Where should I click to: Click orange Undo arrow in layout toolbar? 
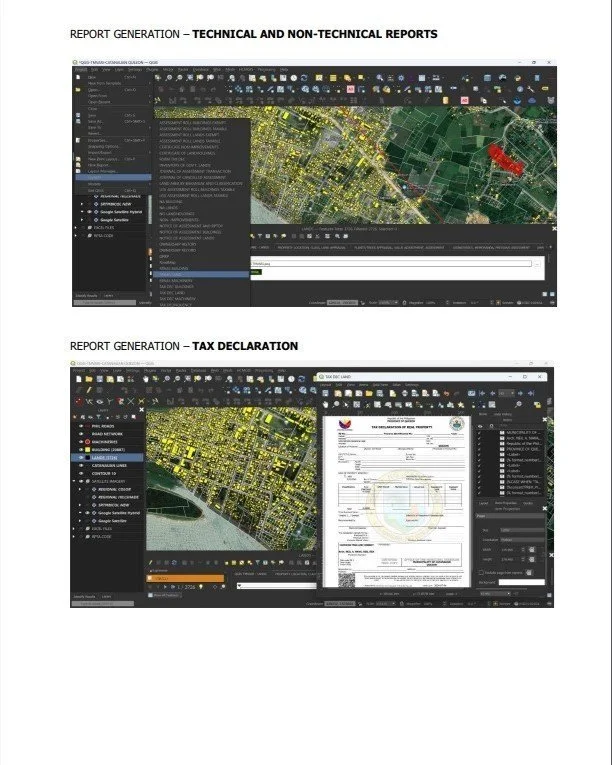pyautogui.click(x=446, y=393)
